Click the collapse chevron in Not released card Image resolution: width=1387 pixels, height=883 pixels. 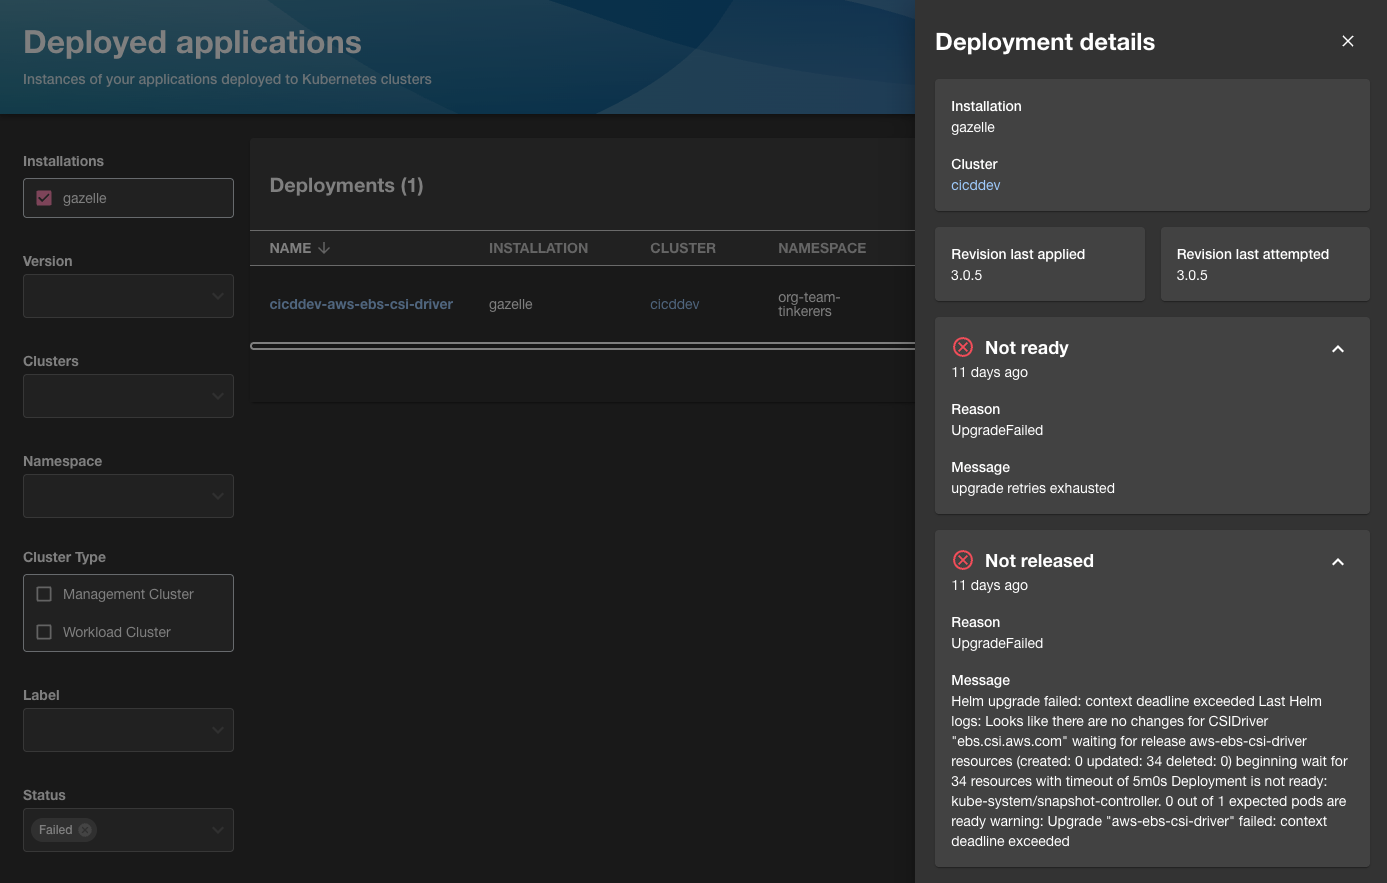tap(1338, 562)
